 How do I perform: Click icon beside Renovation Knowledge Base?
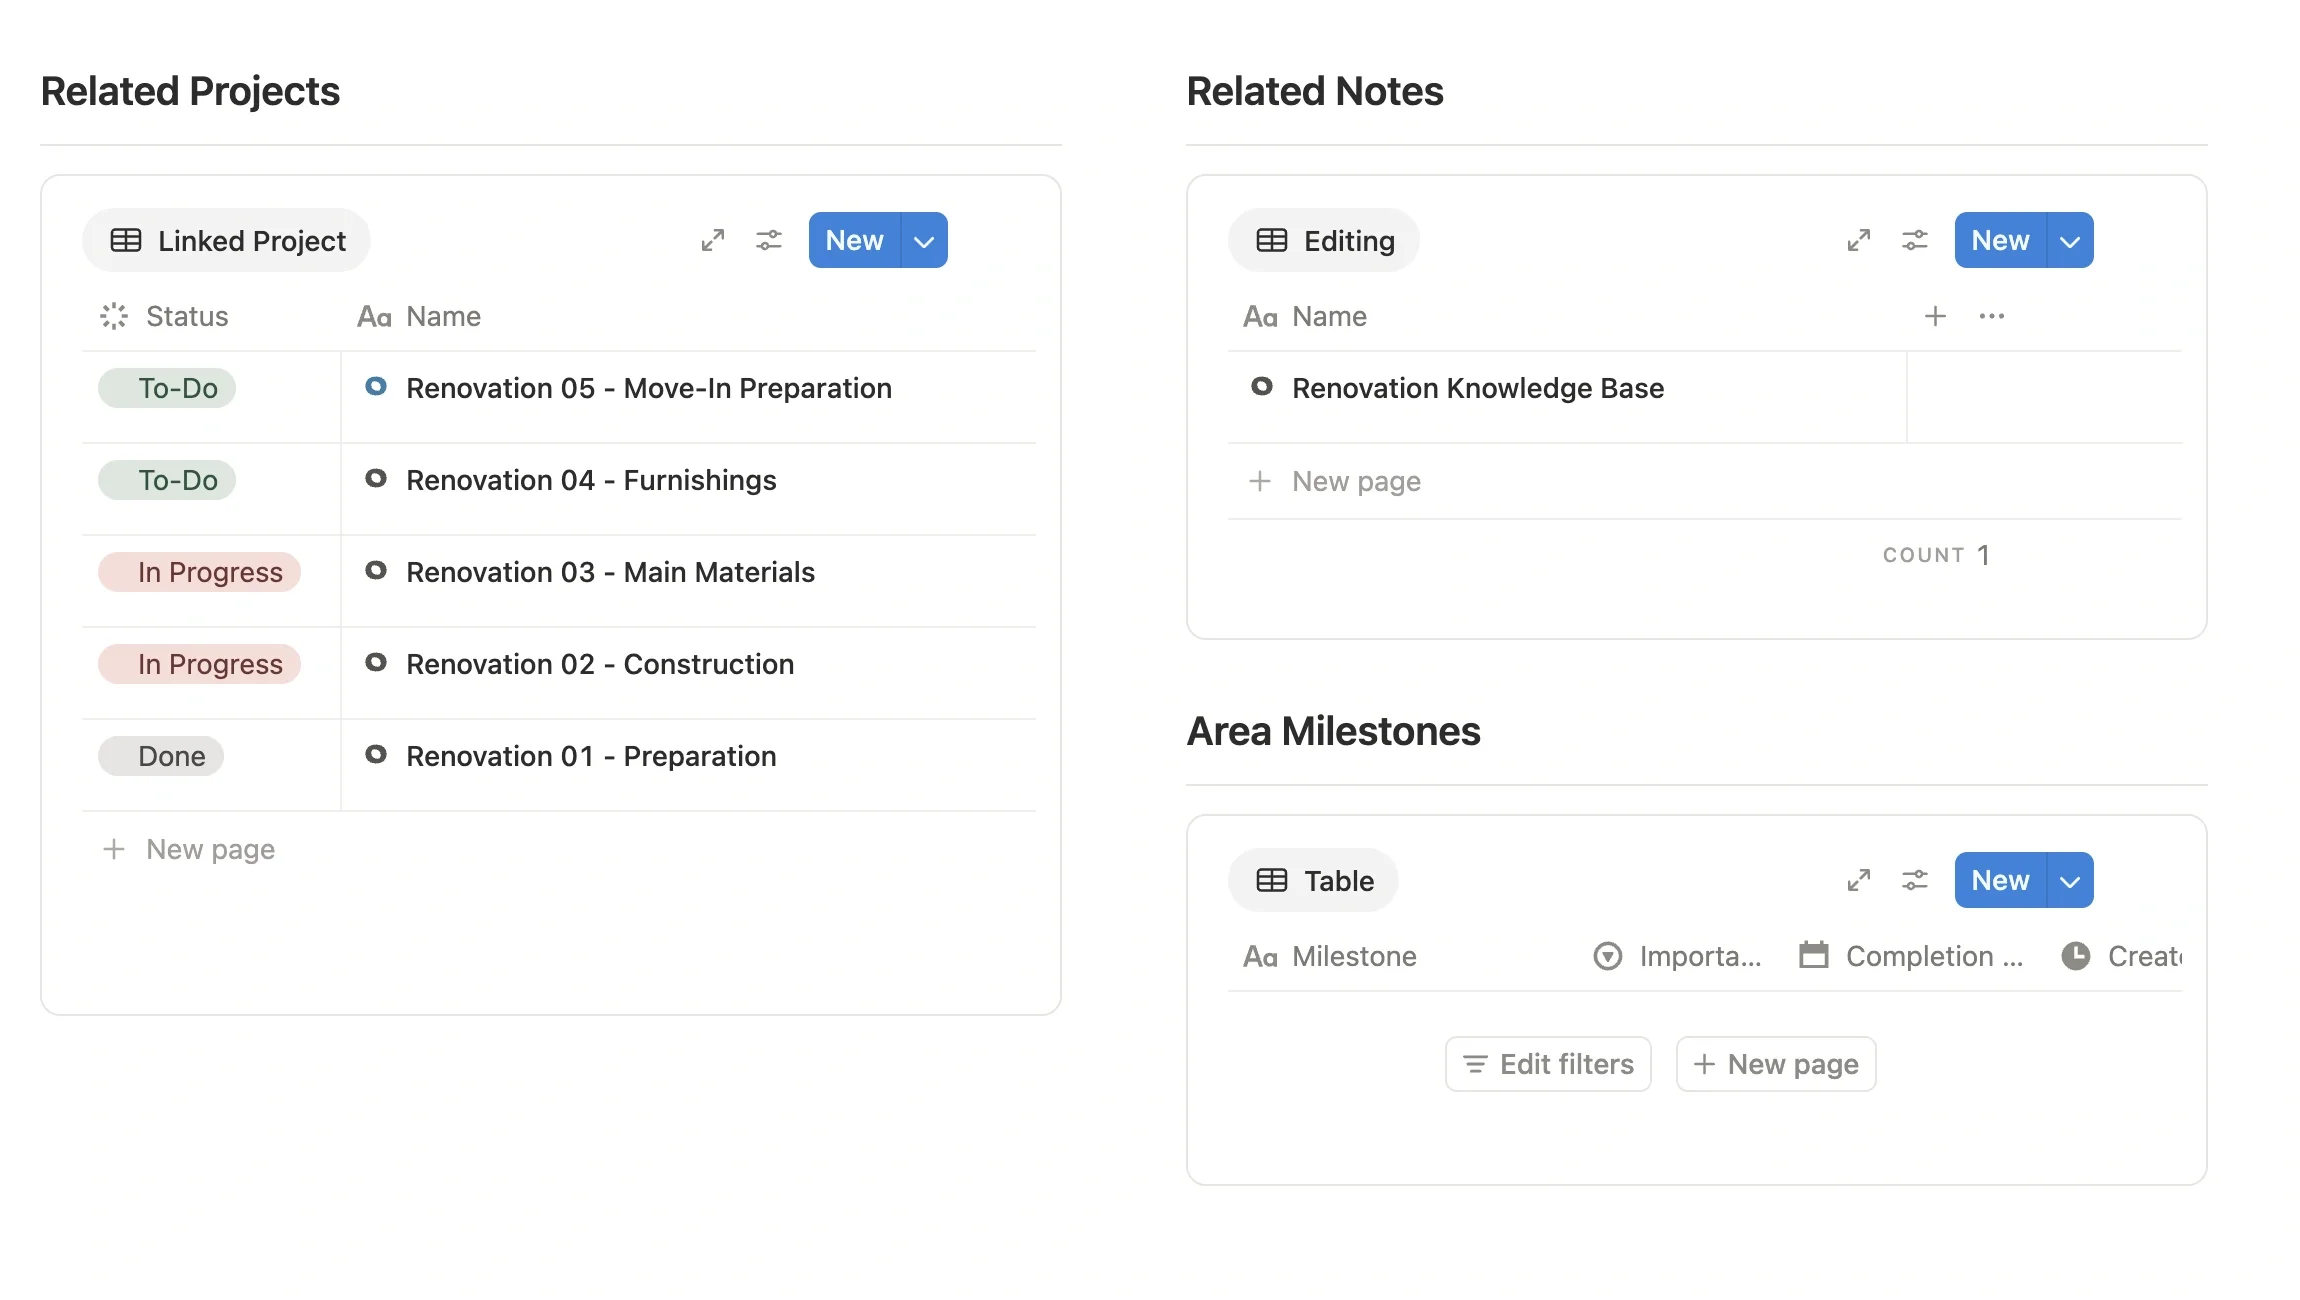(x=1262, y=386)
